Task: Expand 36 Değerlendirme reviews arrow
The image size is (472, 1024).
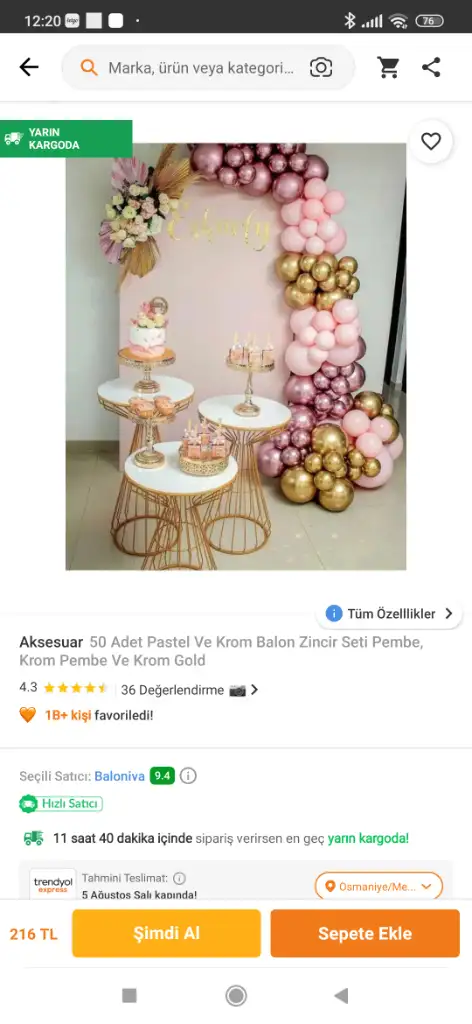Action: click(x=254, y=690)
